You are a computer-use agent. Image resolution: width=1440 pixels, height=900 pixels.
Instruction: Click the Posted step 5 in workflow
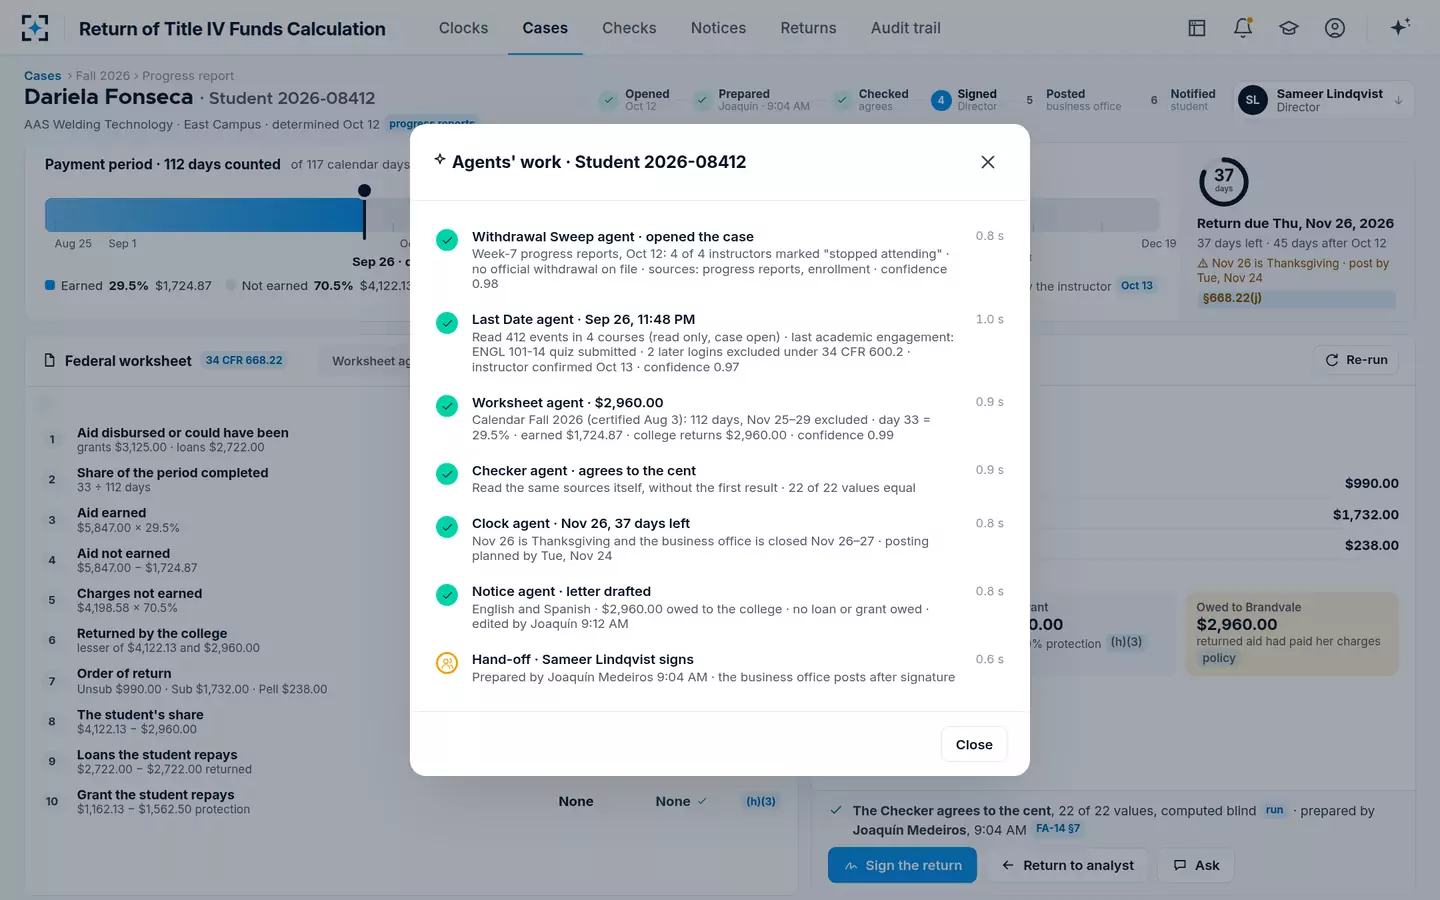(x=1072, y=100)
